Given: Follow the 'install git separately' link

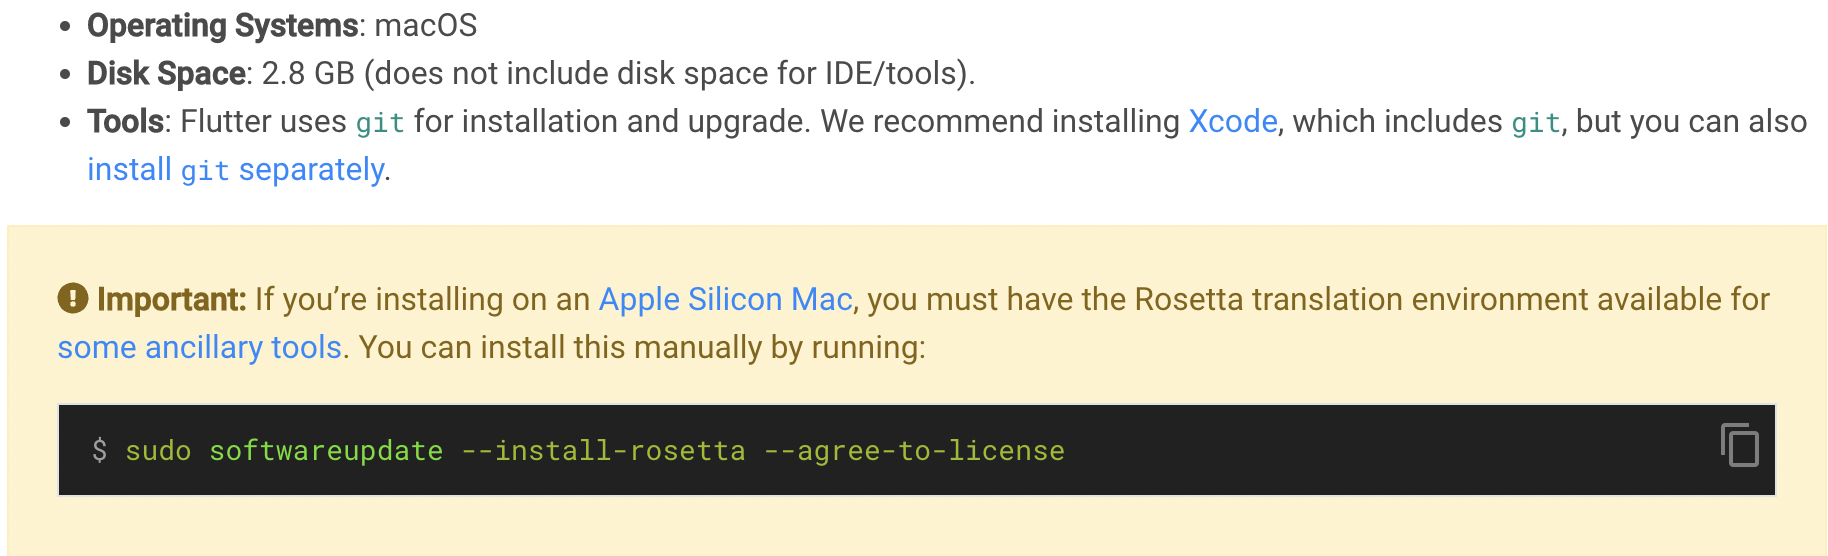Looking at the screenshot, I should tap(236, 170).
